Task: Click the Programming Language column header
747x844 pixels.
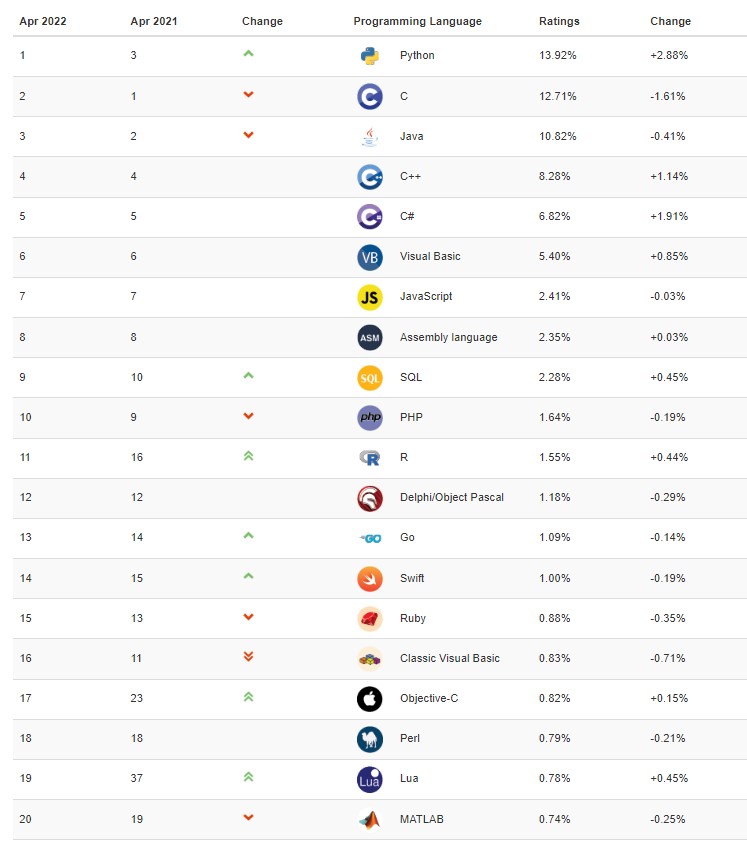Action: pyautogui.click(x=417, y=21)
